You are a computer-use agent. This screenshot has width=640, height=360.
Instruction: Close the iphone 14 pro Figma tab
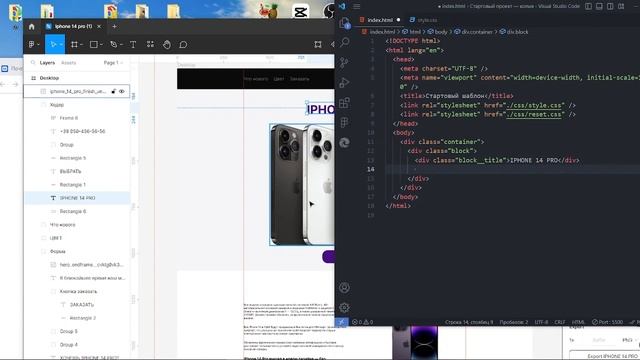click(x=99, y=27)
